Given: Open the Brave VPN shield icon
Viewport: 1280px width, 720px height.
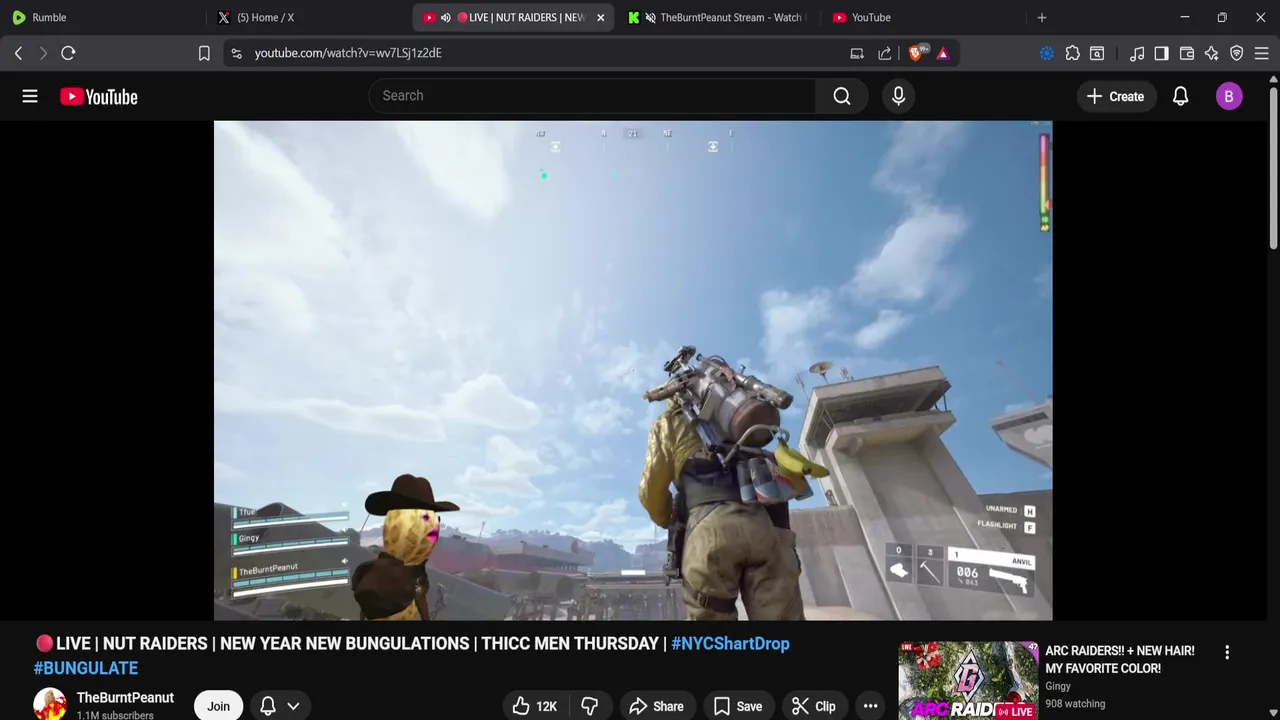Looking at the screenshot, I should [1237, 53].
